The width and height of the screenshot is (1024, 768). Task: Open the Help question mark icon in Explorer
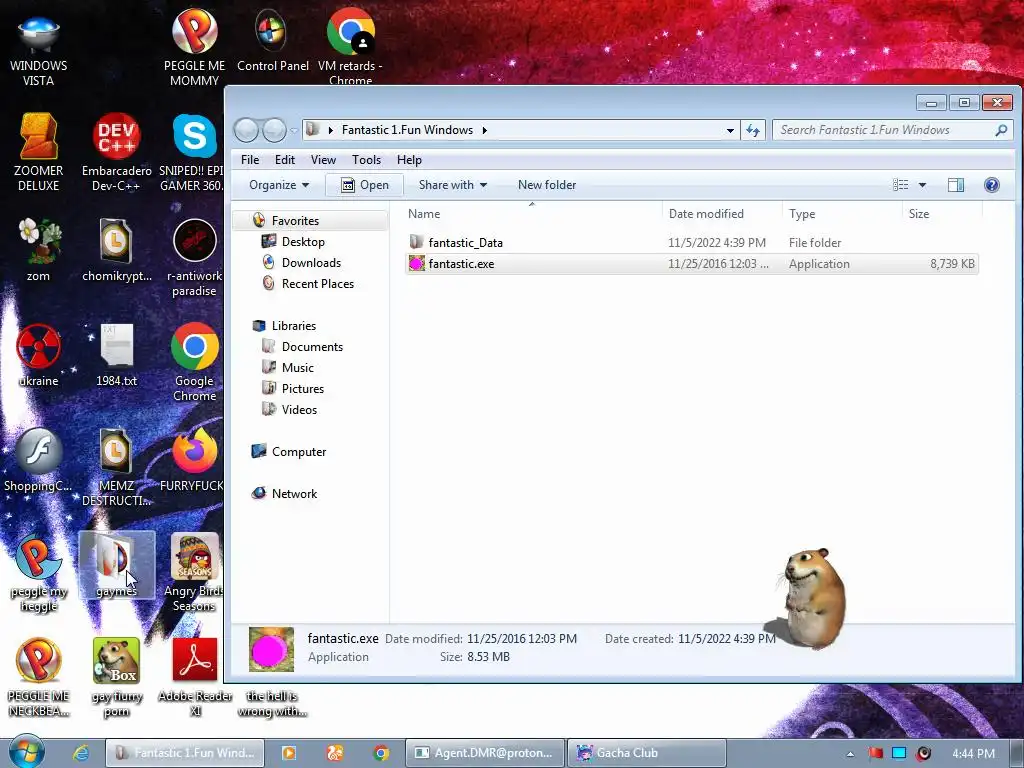tap(991, 185)
